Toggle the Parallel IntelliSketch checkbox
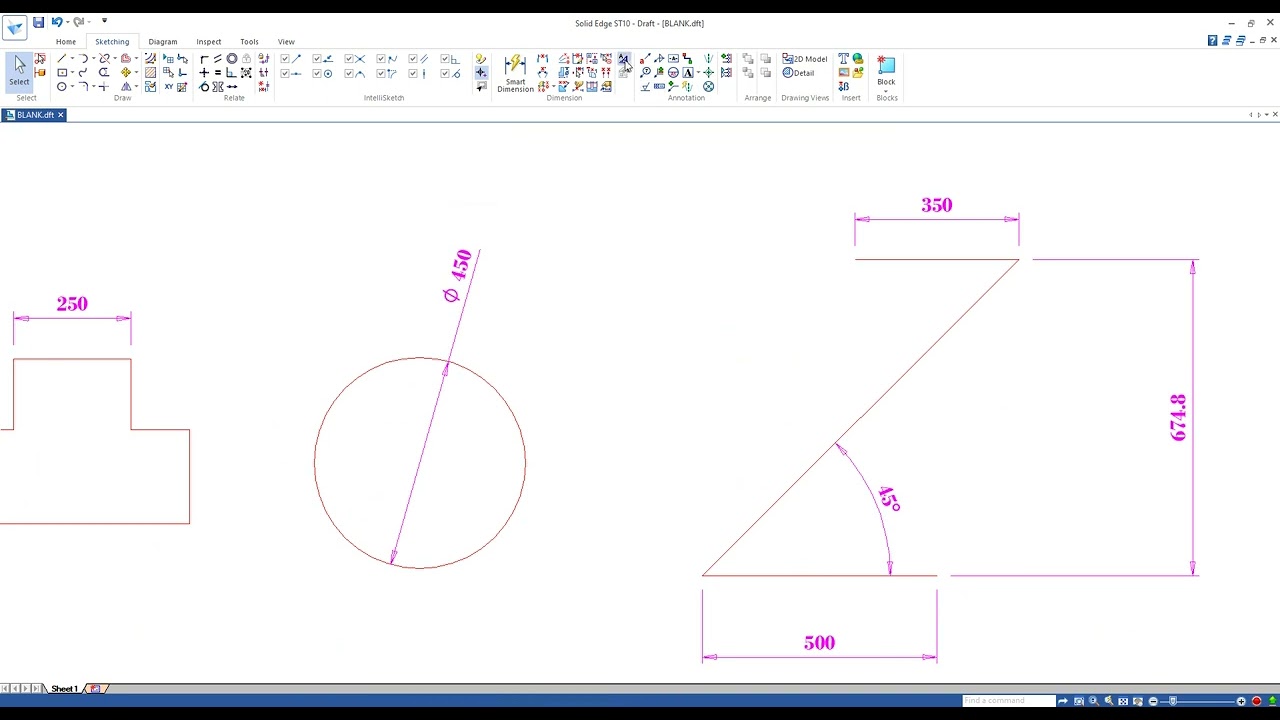1280x720 pixels. click(413, 58)
